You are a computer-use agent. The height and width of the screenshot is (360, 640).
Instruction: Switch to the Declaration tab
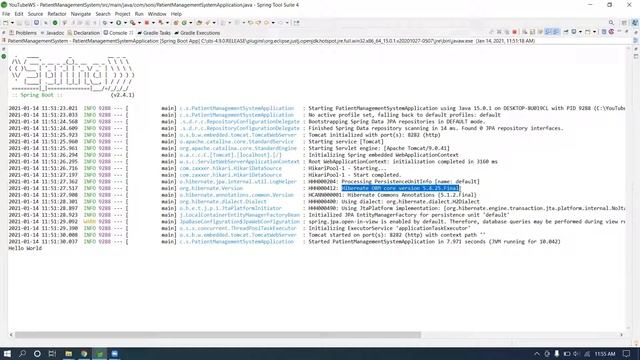pos(84,33)
